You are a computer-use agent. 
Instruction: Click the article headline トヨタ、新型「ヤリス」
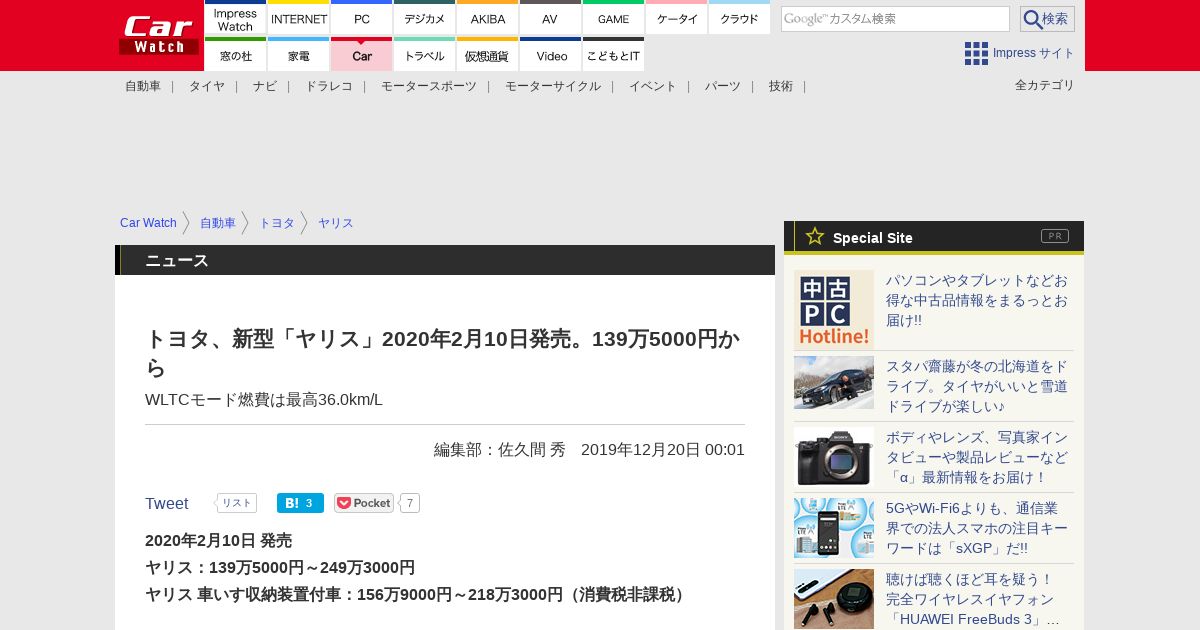[443, 353]
